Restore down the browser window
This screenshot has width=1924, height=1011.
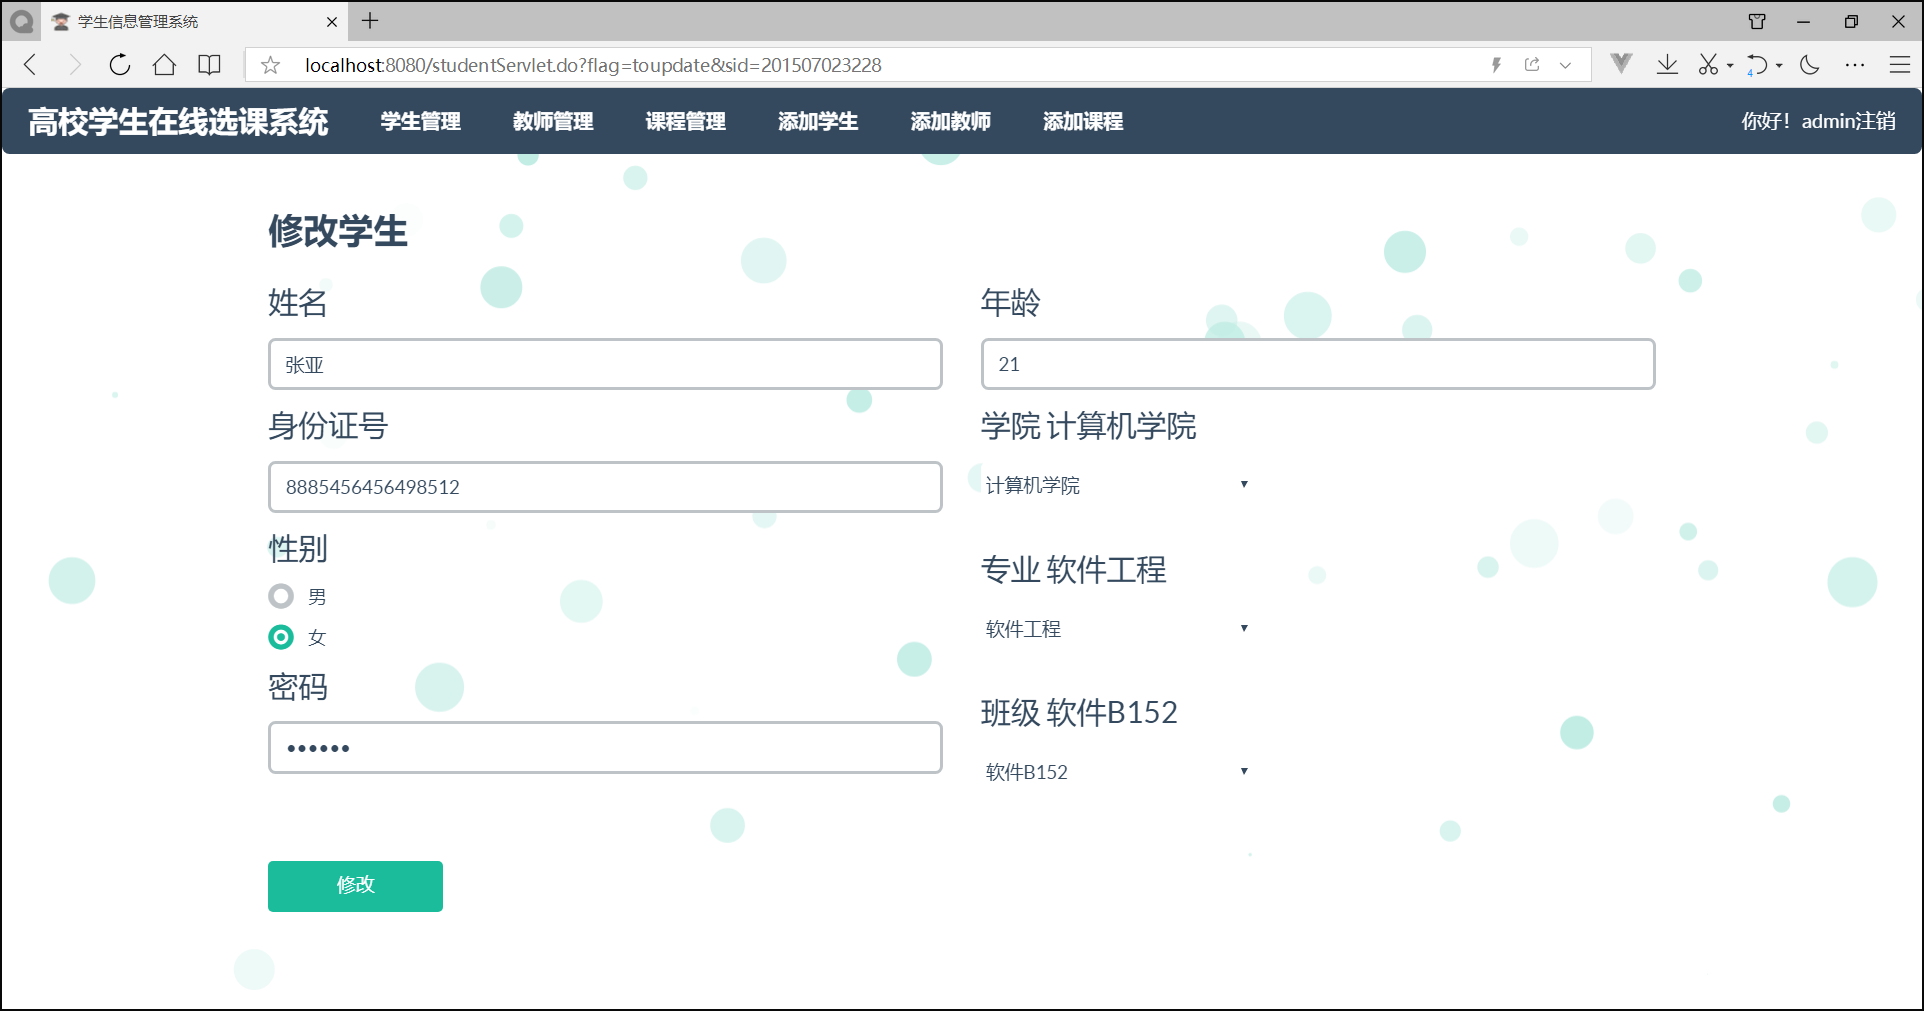tap(1851, 21)
